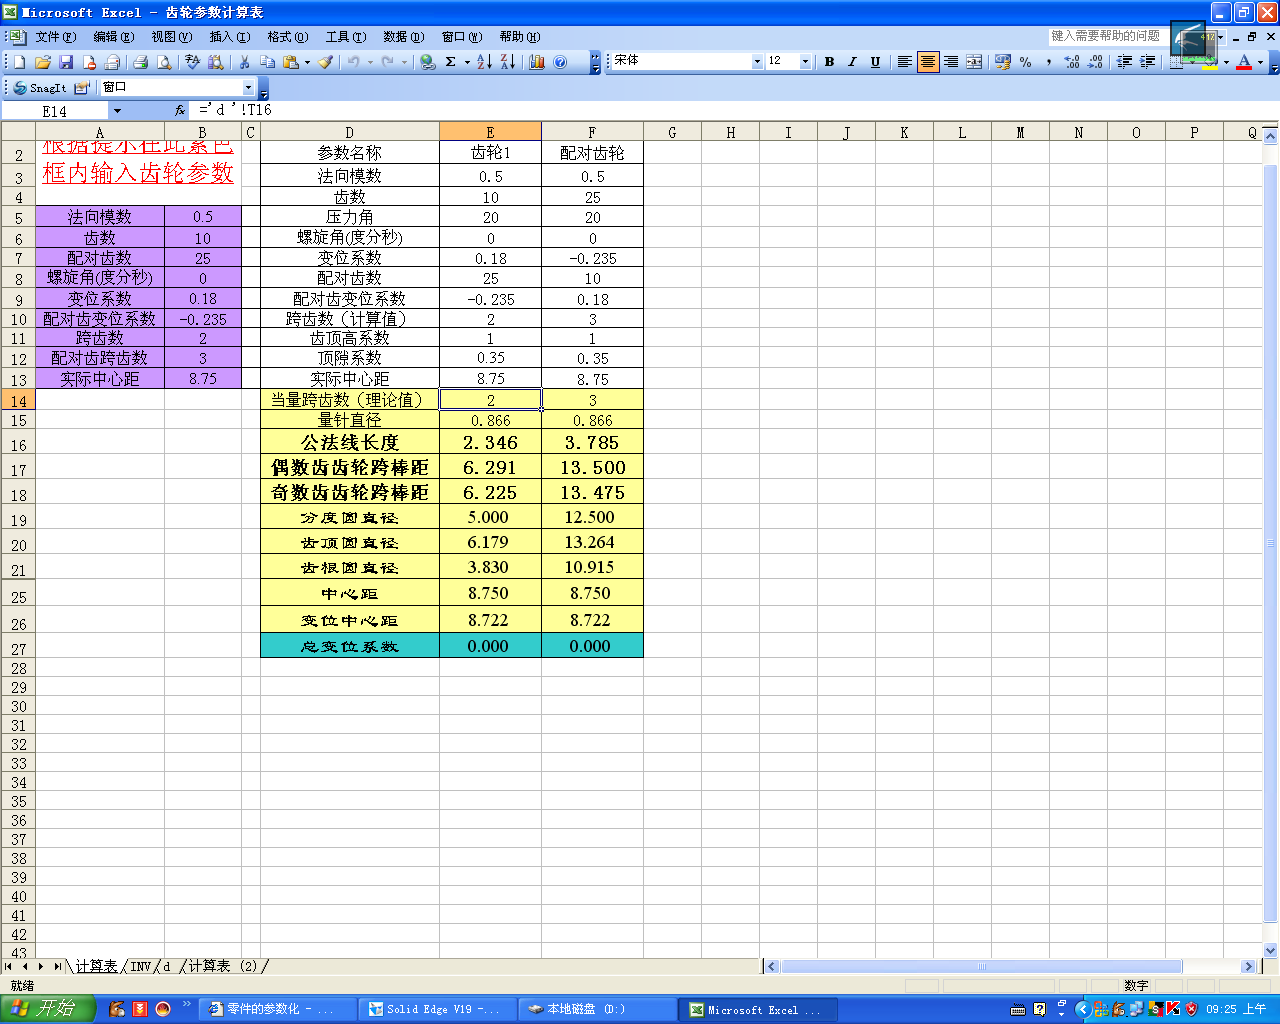Toggle Center alignment
Screen dimensions: 1280x1024
click(928, 62)
